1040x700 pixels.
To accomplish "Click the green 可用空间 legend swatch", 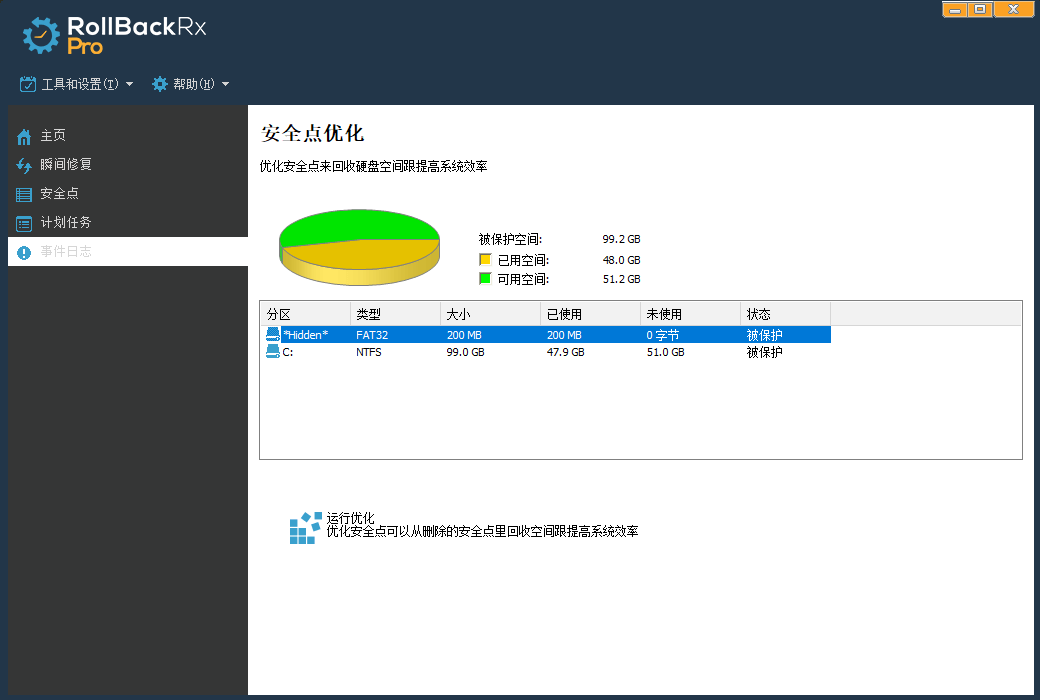I will pyautogui.click(x=485, y=279).
